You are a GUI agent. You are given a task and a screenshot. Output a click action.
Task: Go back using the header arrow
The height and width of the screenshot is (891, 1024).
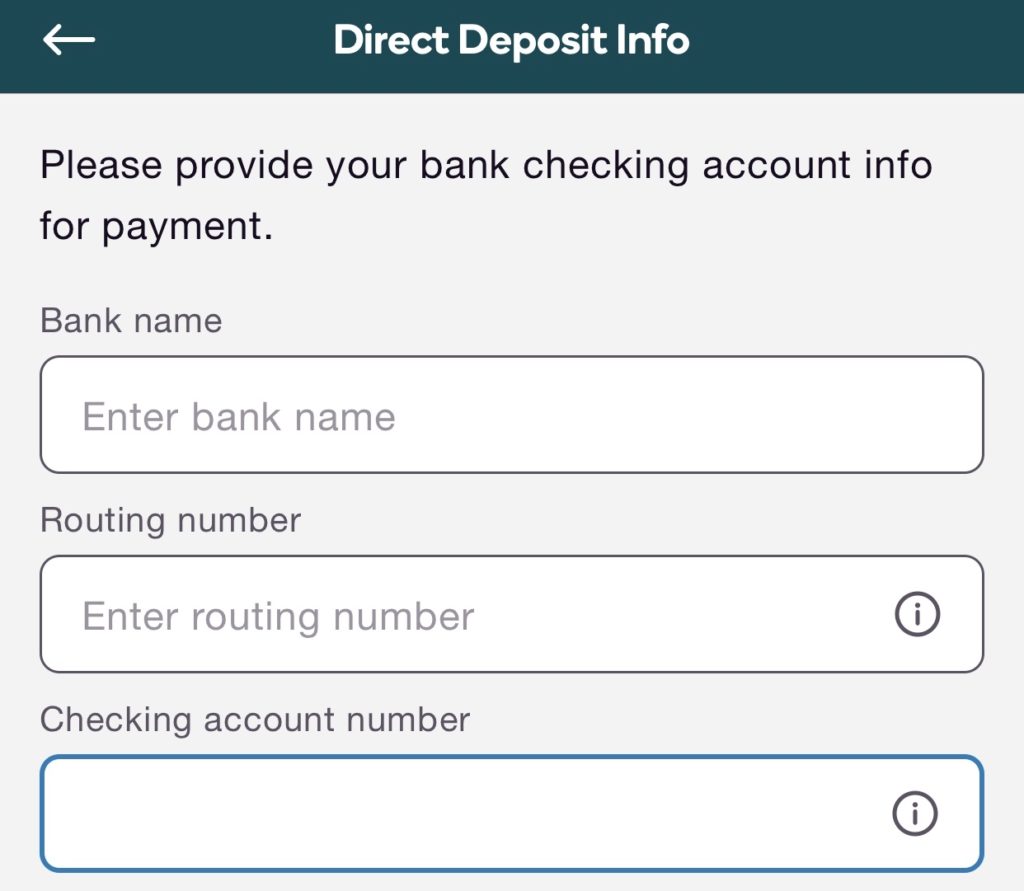[69, 39]
